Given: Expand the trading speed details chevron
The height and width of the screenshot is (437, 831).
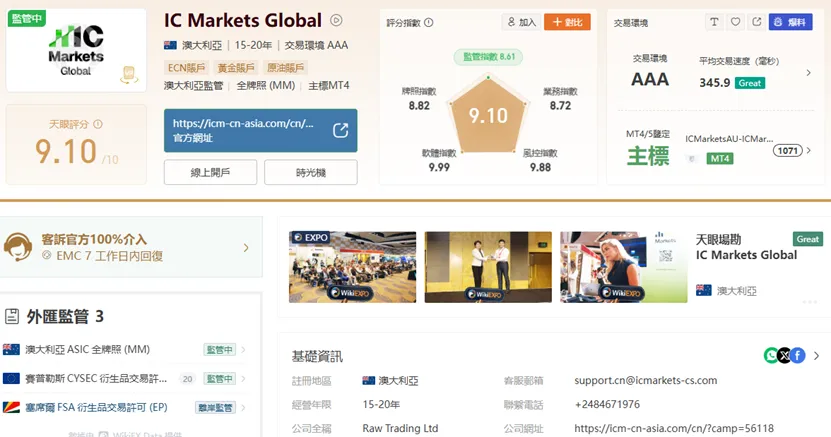Looking at the screenshot, I should click(x=808, y=73).
